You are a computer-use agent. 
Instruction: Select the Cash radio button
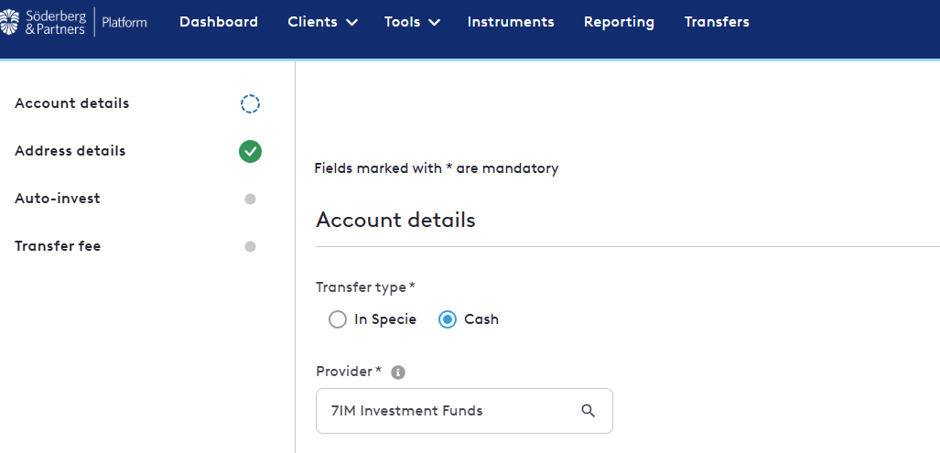447,319
